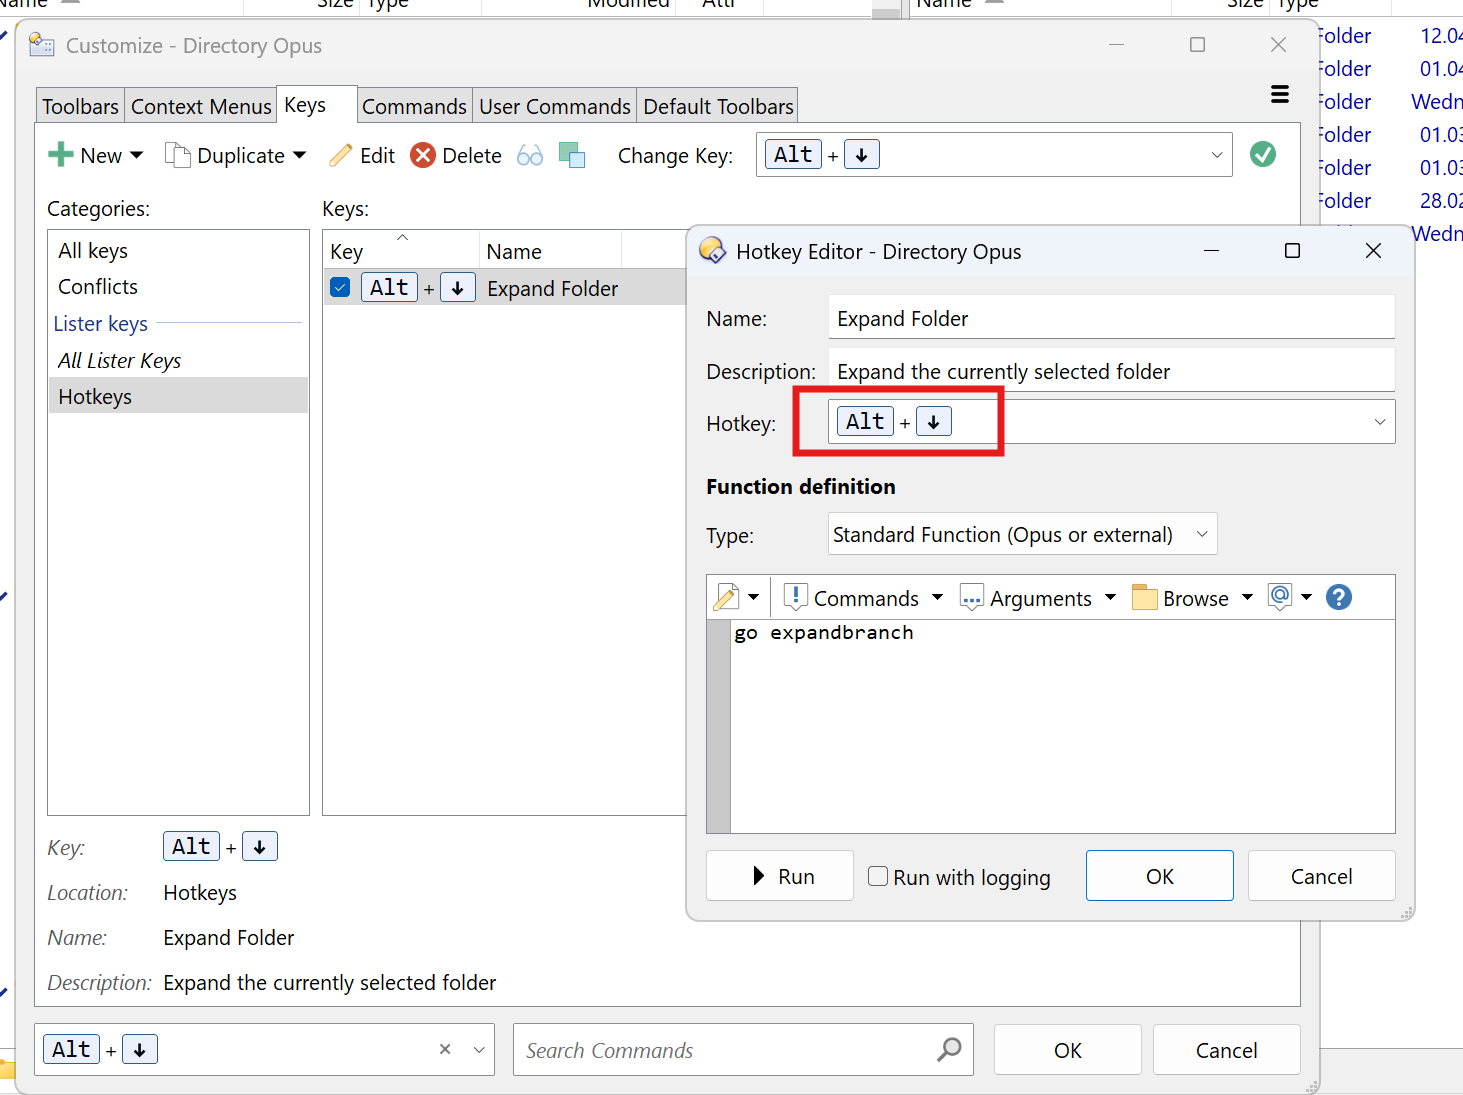Click the Arguments dots icon
Viewport: 1463px width, 1095px height.
click(971, 598)
